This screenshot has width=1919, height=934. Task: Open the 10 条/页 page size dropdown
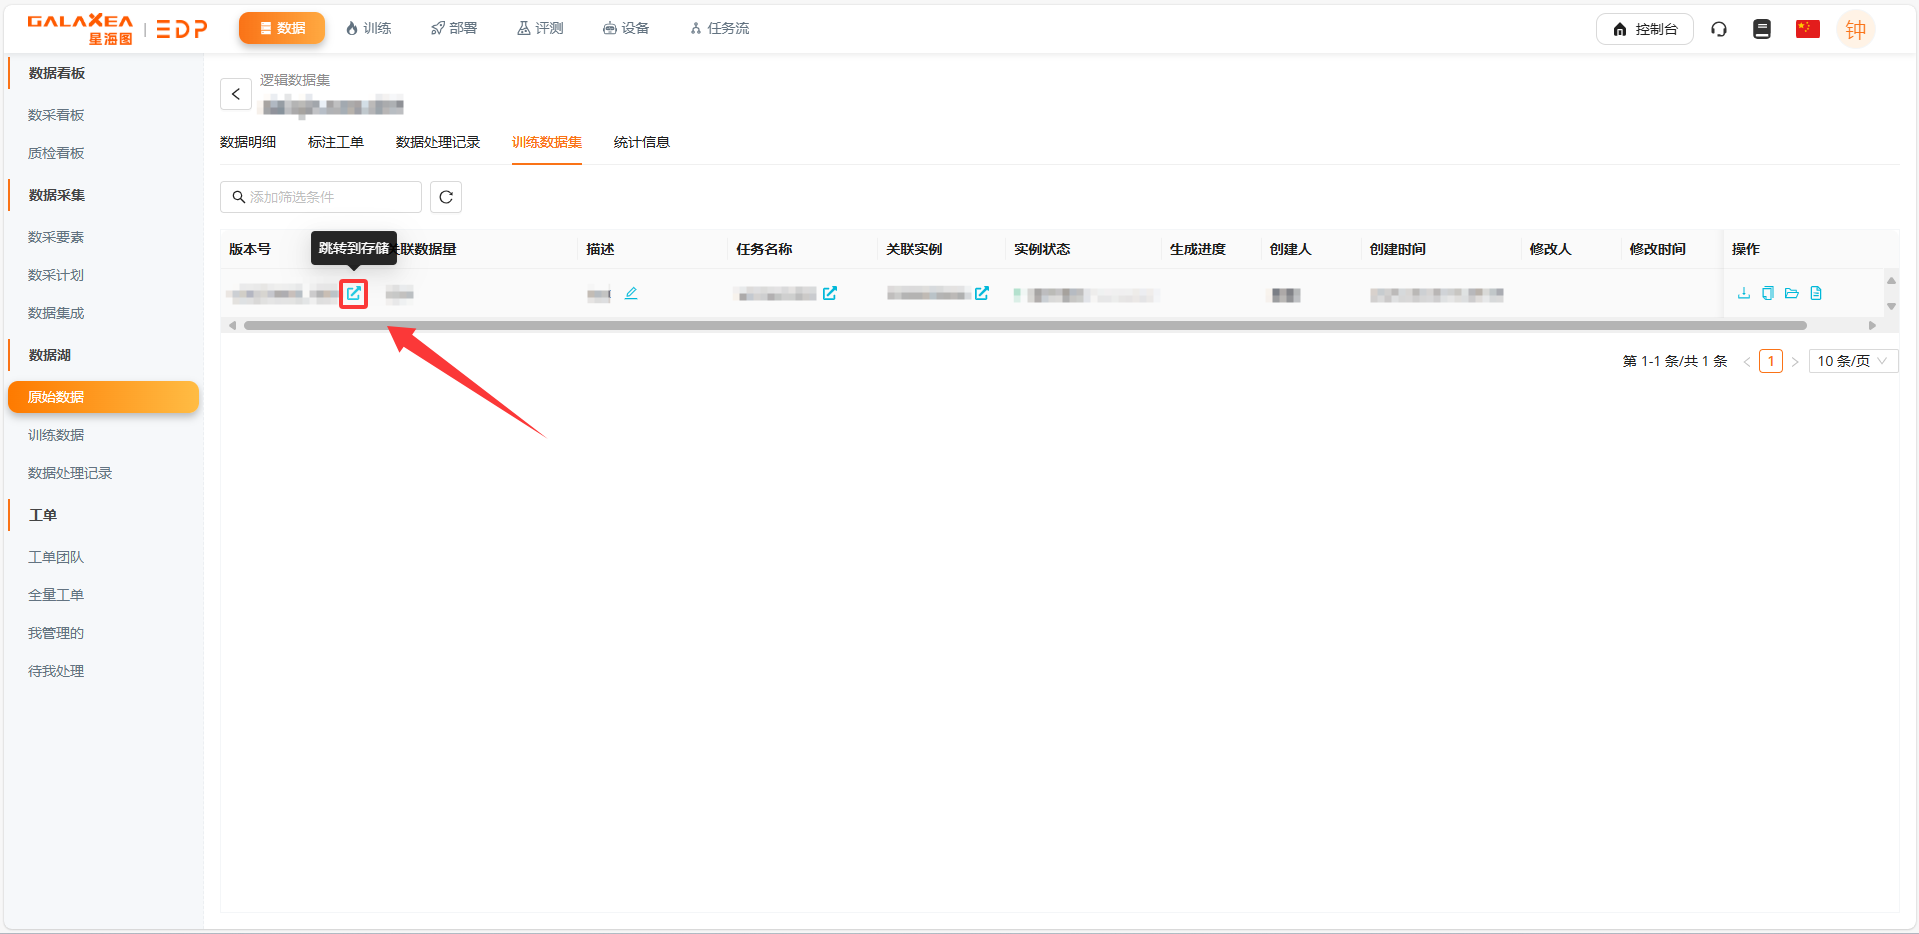point(1852,361)
